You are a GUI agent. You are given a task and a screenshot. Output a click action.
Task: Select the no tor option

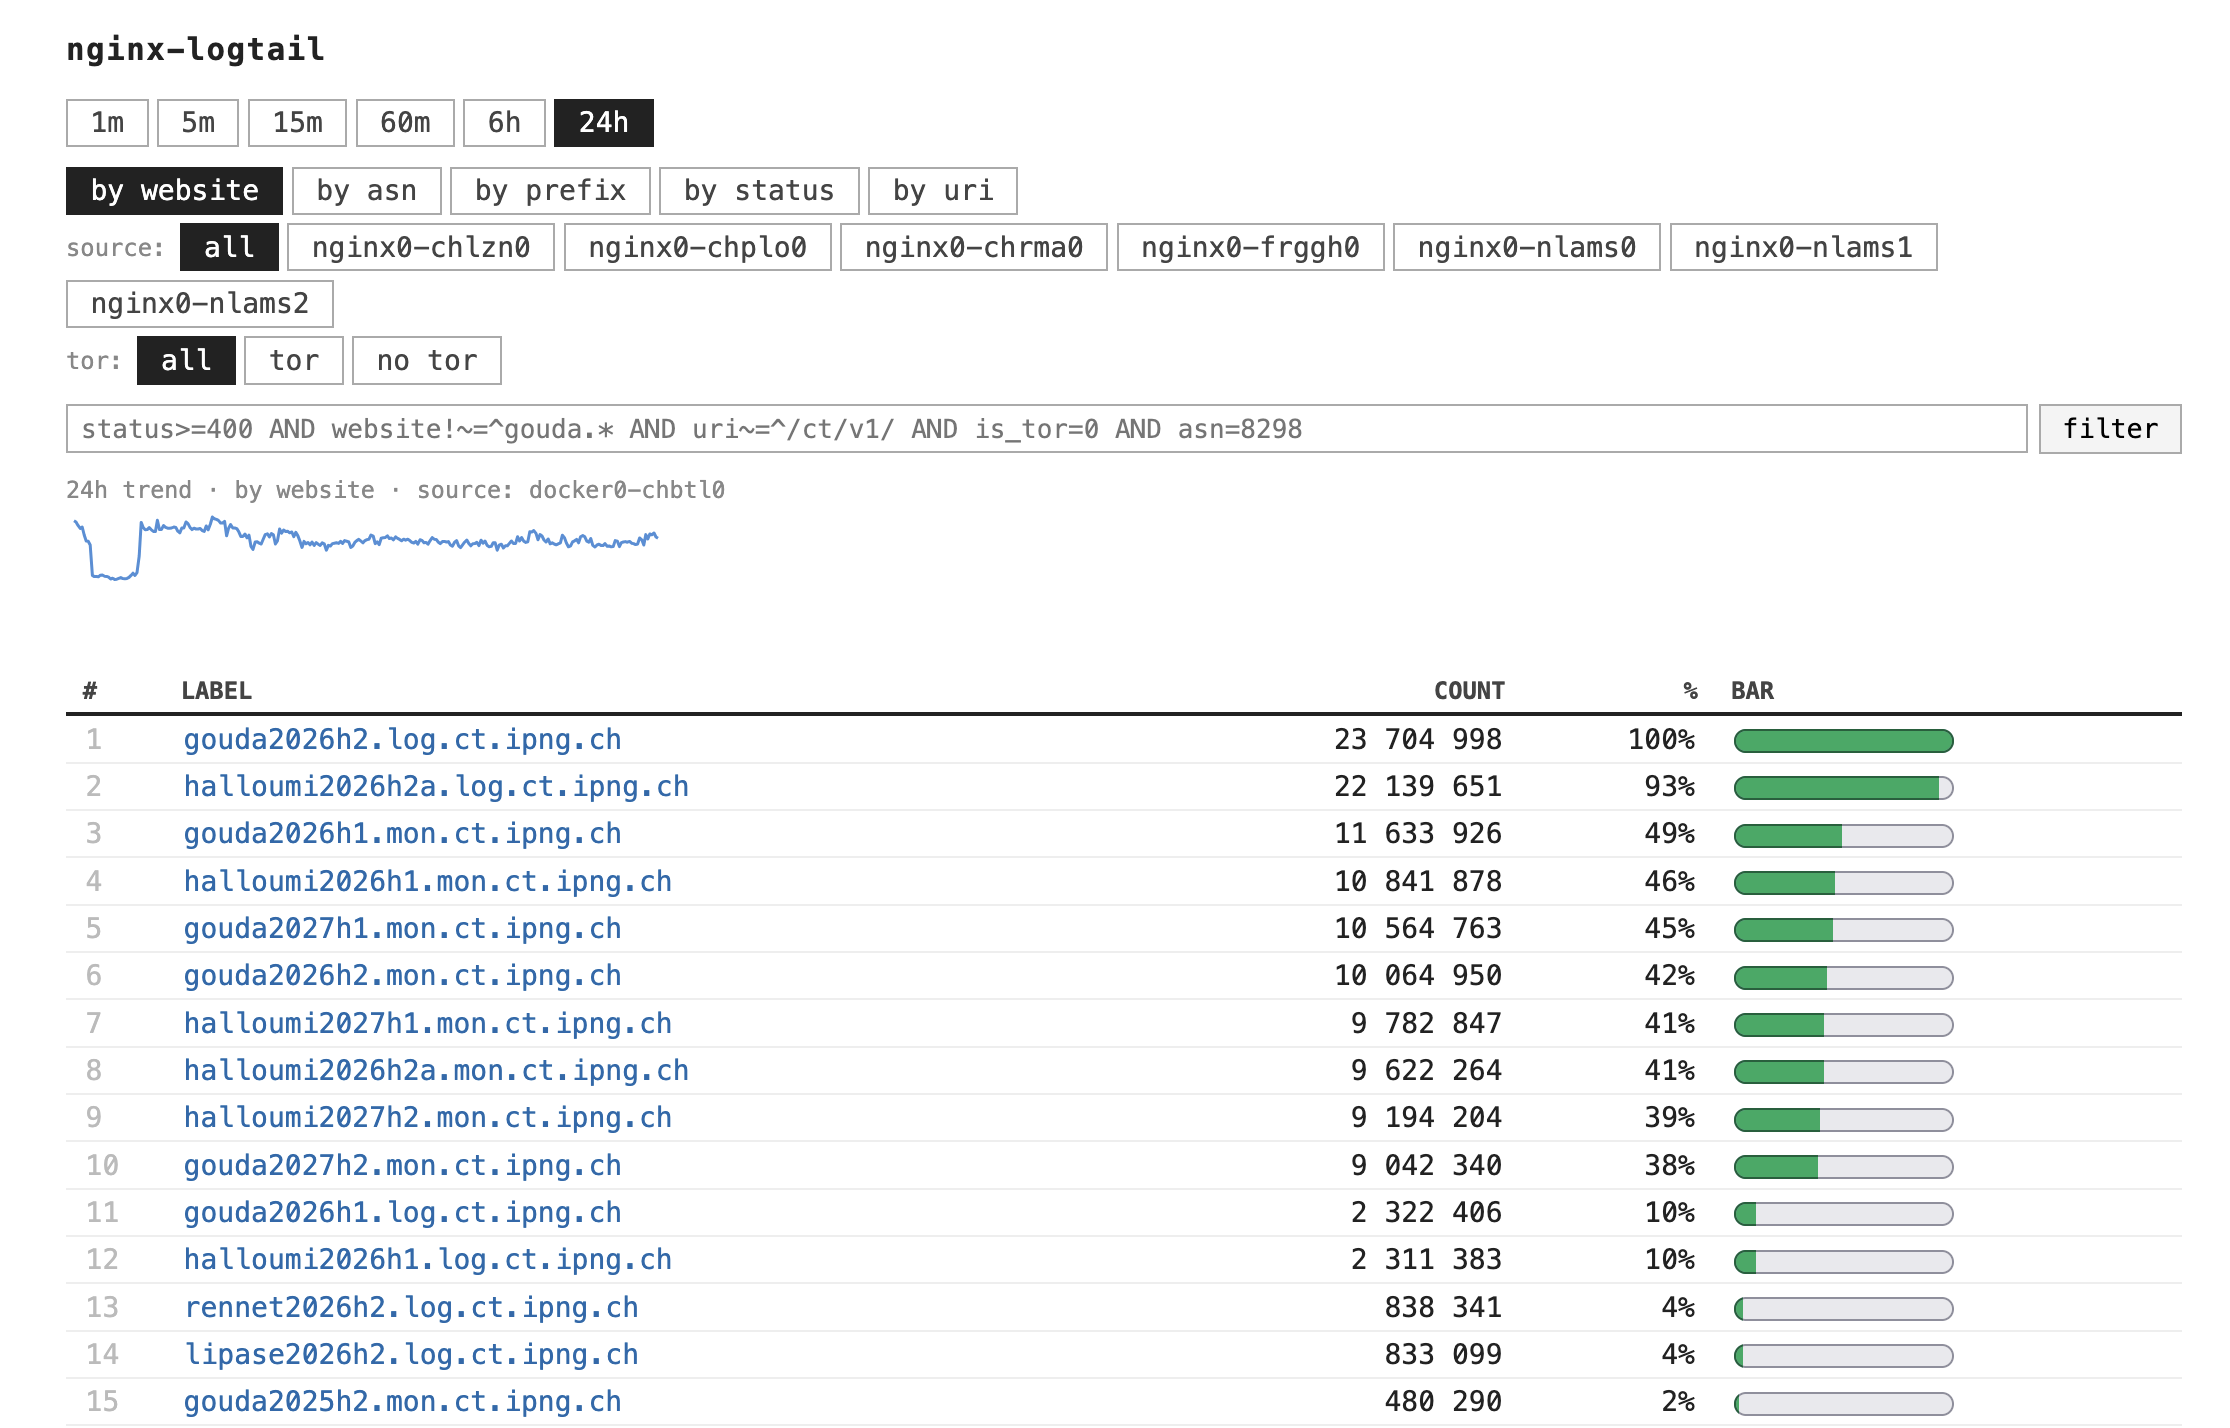[x=426, y=361]
